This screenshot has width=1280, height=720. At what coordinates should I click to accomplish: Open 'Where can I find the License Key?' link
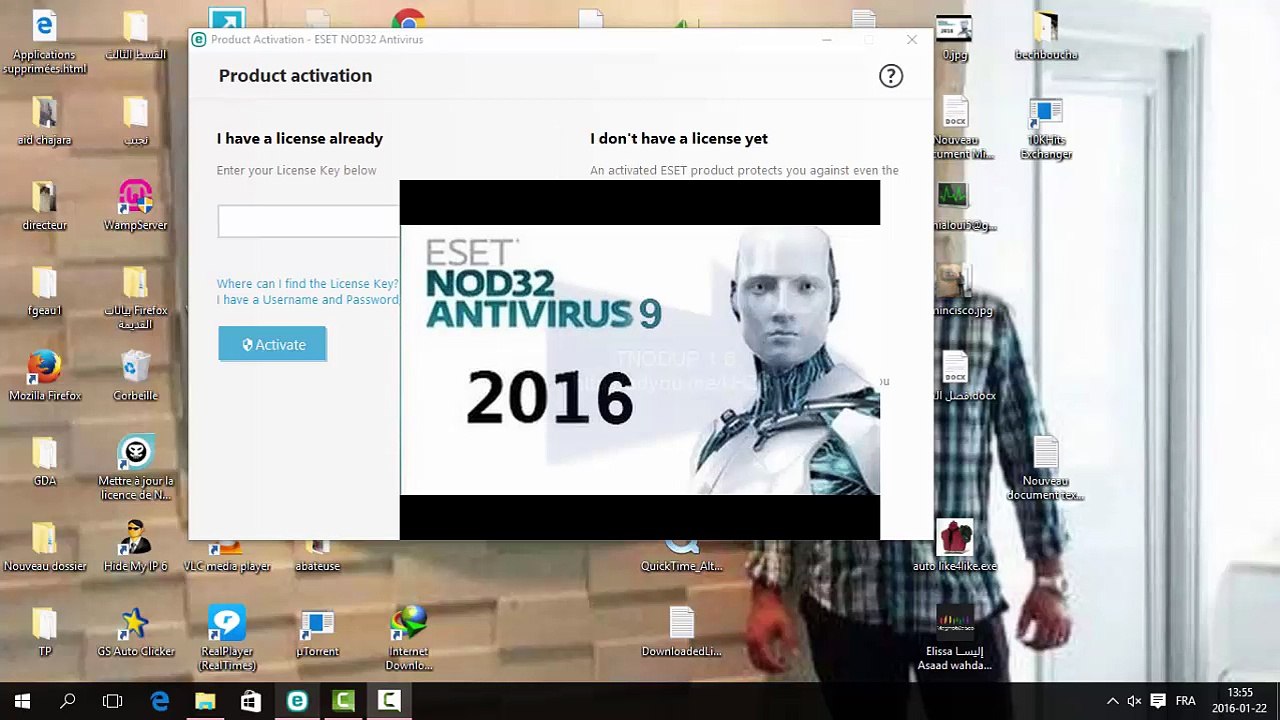pyautogui.click(x=307, y=284)
